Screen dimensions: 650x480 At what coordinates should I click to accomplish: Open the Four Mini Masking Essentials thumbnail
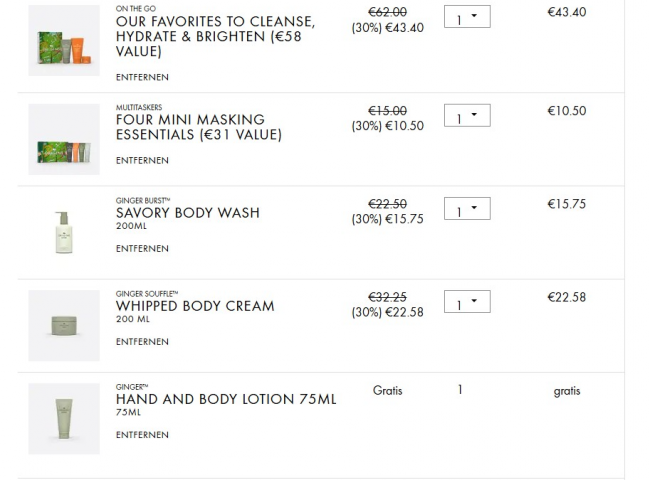click(x=64, y=139)
